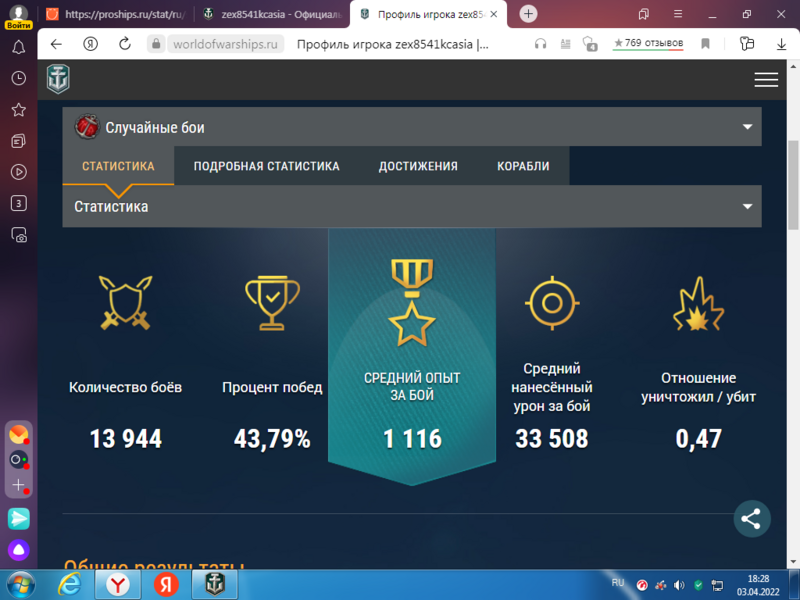800x600 pixels.
Task: Click the share button icon
Action: (752, 519)
